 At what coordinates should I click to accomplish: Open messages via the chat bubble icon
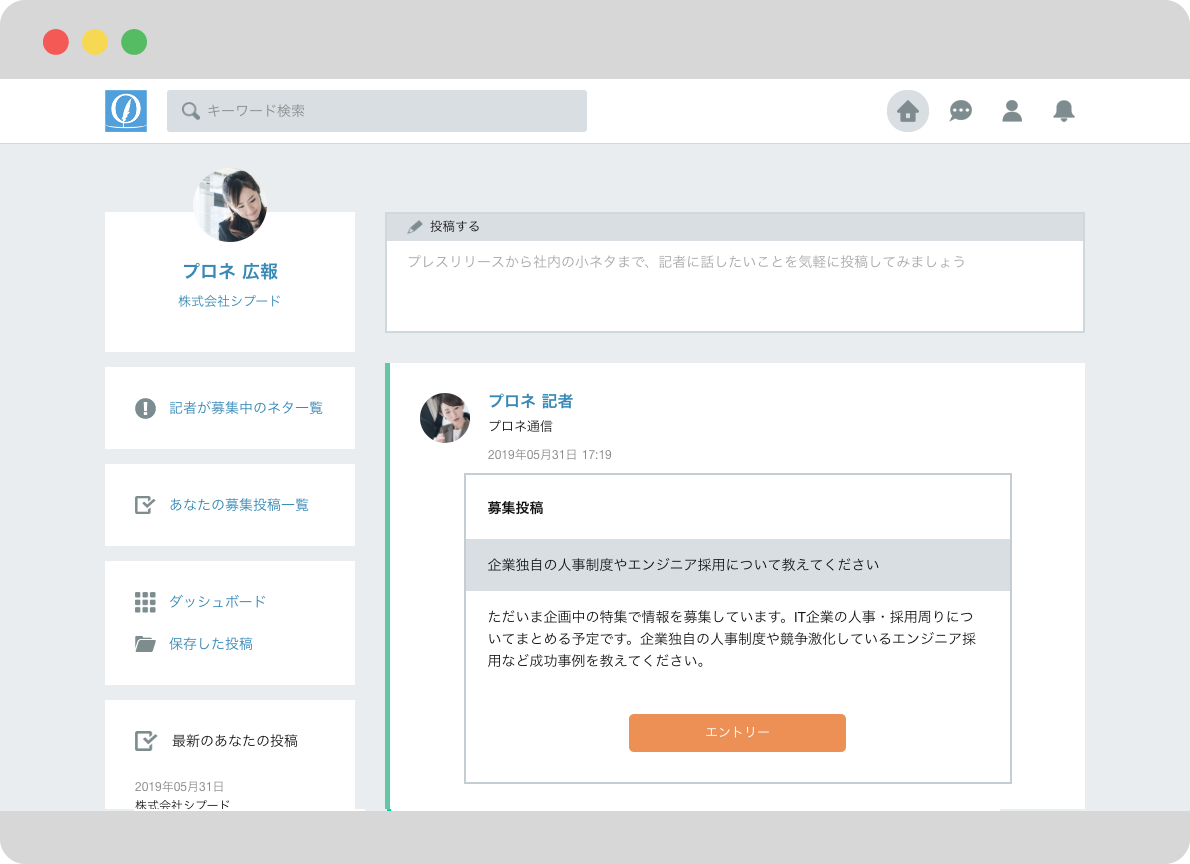(960, 111)
